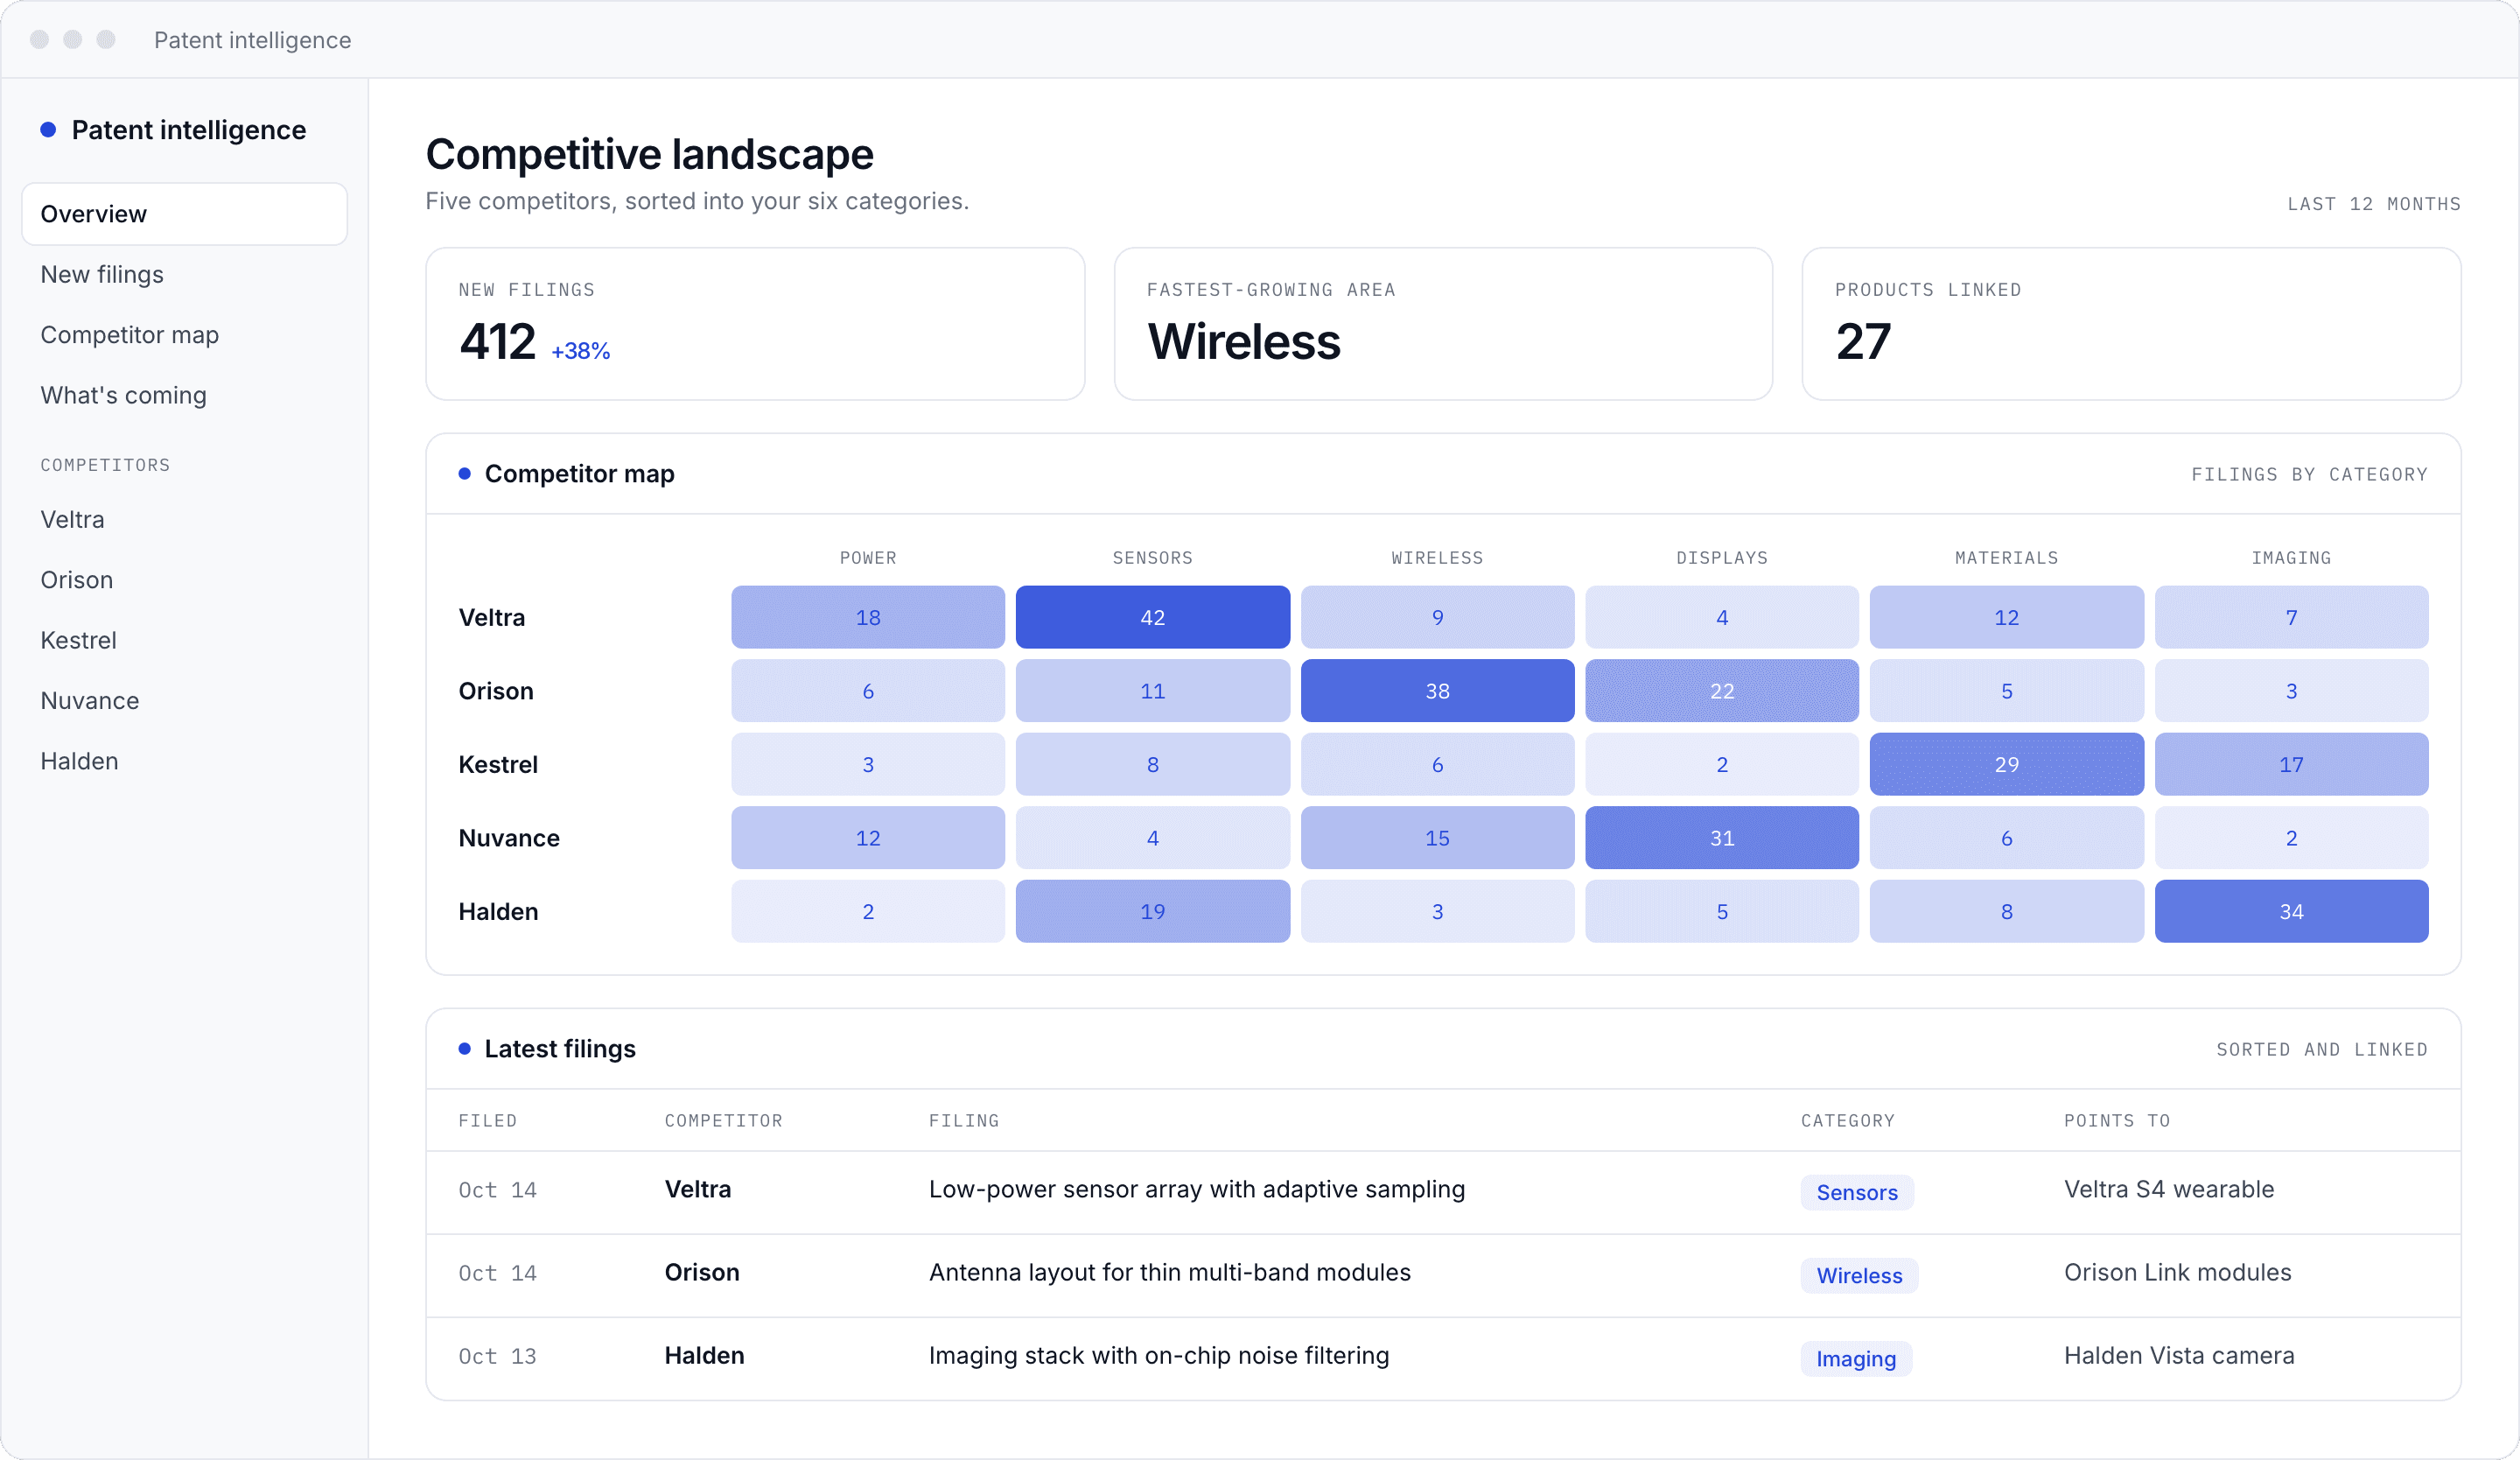Image resolution: width=2520 pixels, height=1460 pixels.
Task: Select Orison Wireless cell showing 38
Action: pos(1437,691)
